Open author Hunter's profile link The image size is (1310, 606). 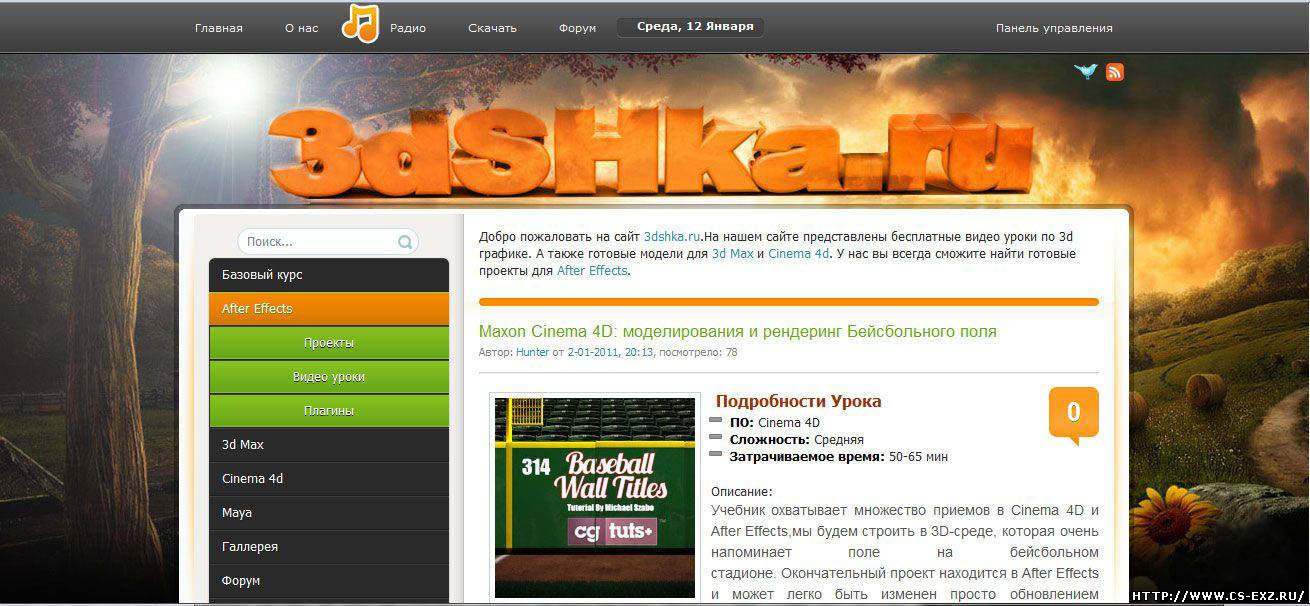pyautogui.click(x=532, y=352)
